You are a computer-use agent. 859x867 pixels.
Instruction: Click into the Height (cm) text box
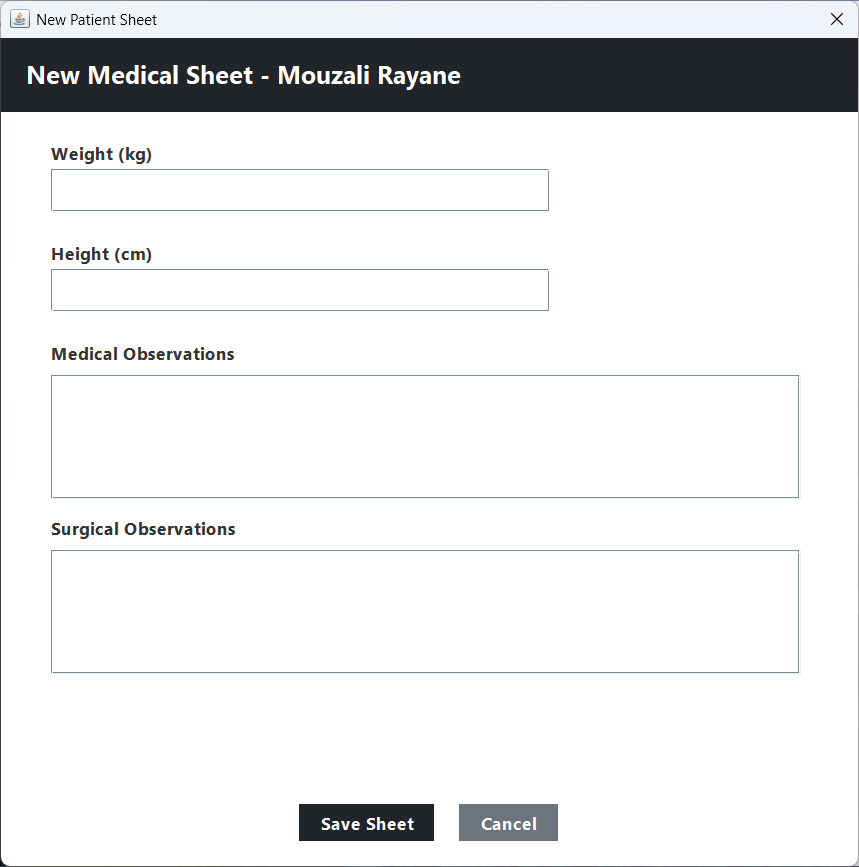click(x=299, y=290)
